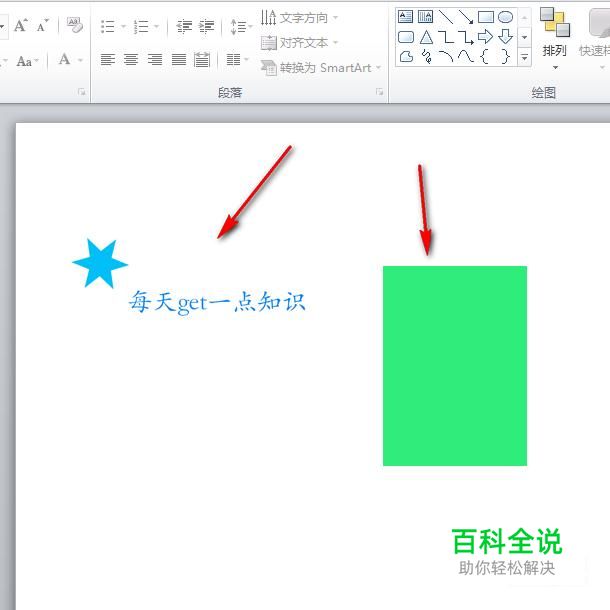Screen dimensions: 610x610
Task: Select the Text Box shape
Action: click(405, 17)
